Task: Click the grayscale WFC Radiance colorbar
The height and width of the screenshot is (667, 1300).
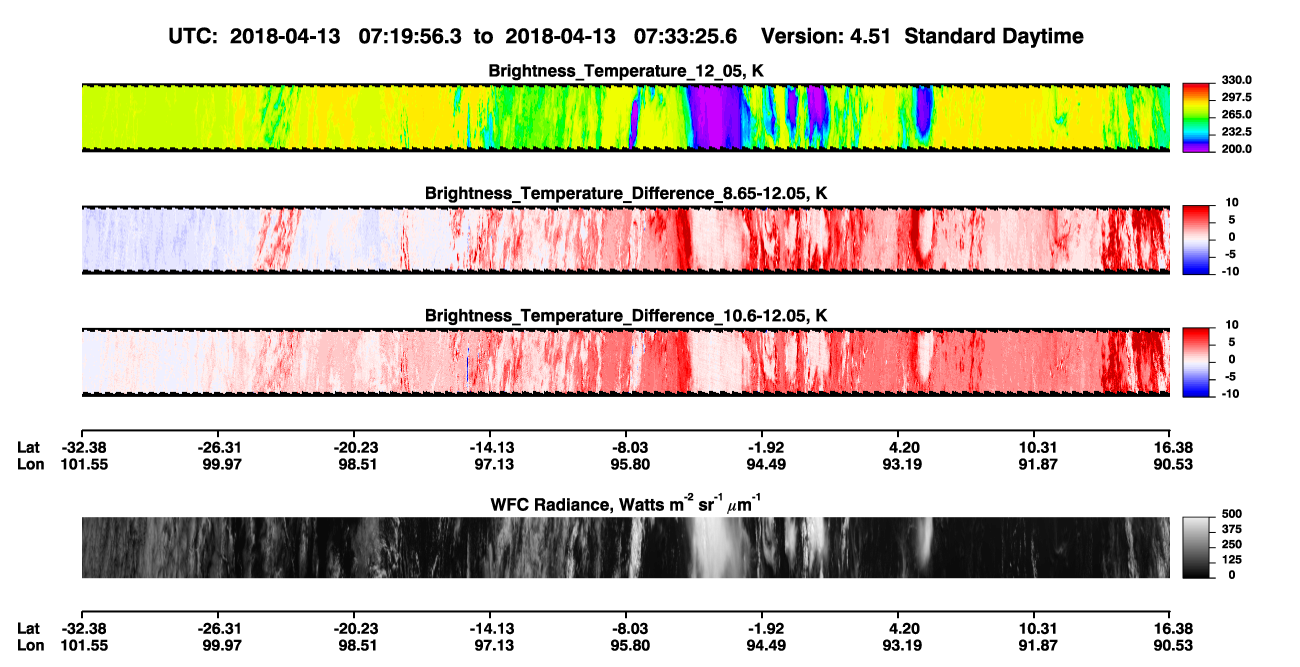Action: coord(1195,546)
